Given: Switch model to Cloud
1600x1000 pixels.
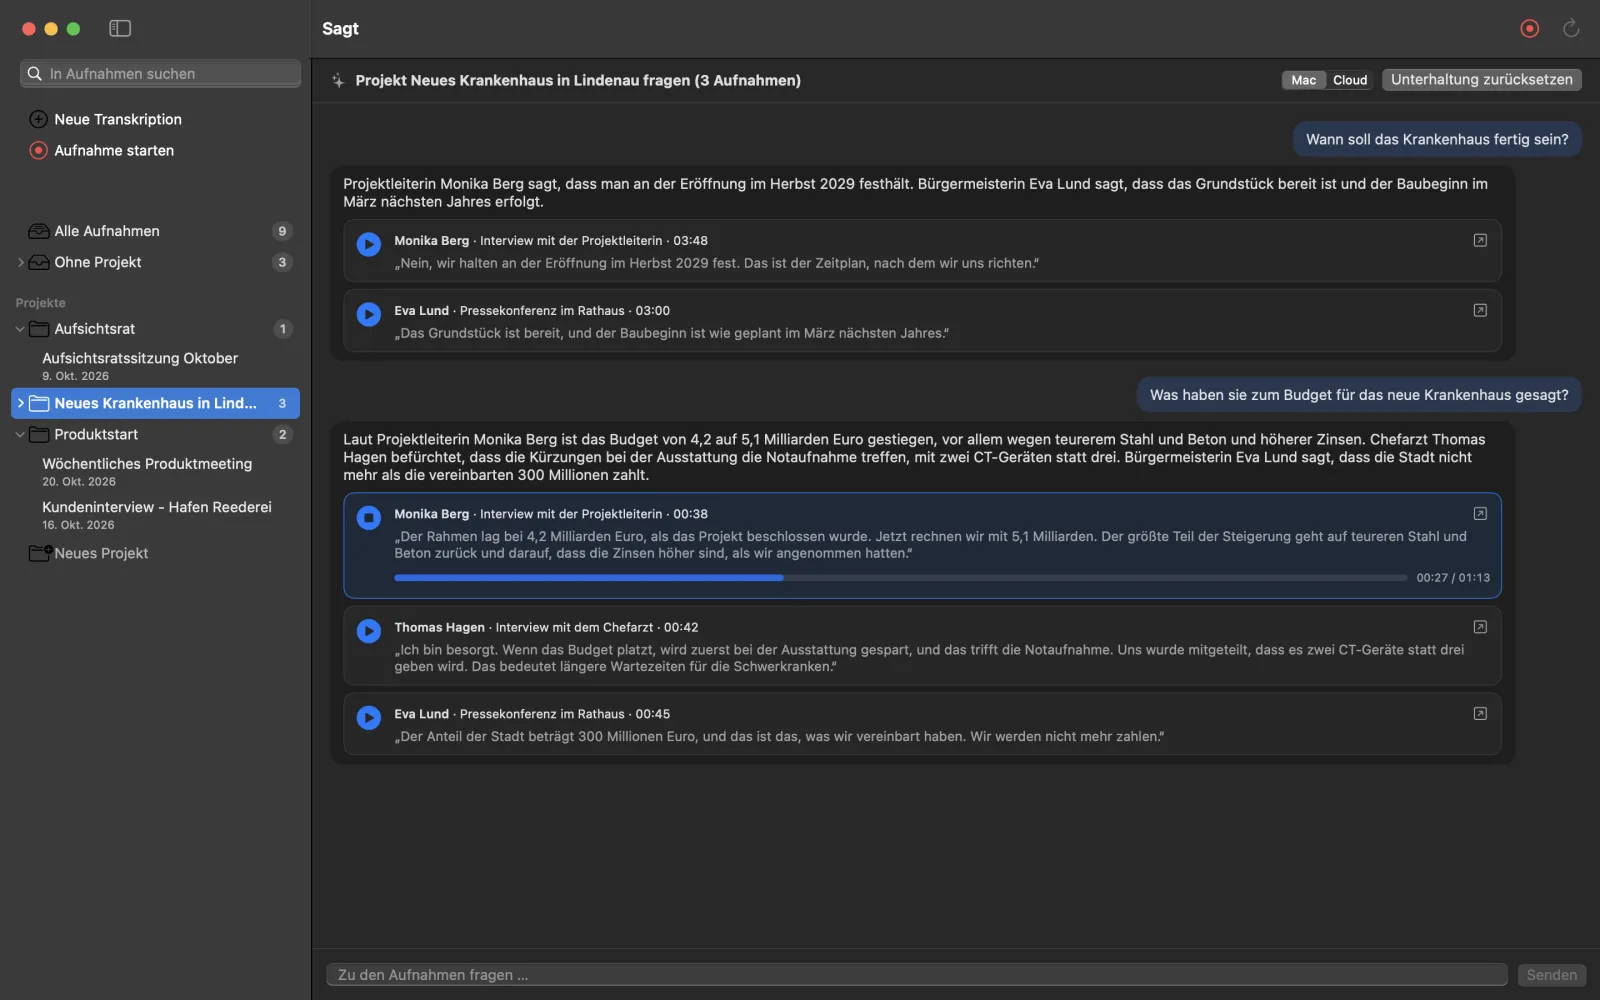Looking at the screenshot, I should pyautogui.click(x=1350, y=80).
